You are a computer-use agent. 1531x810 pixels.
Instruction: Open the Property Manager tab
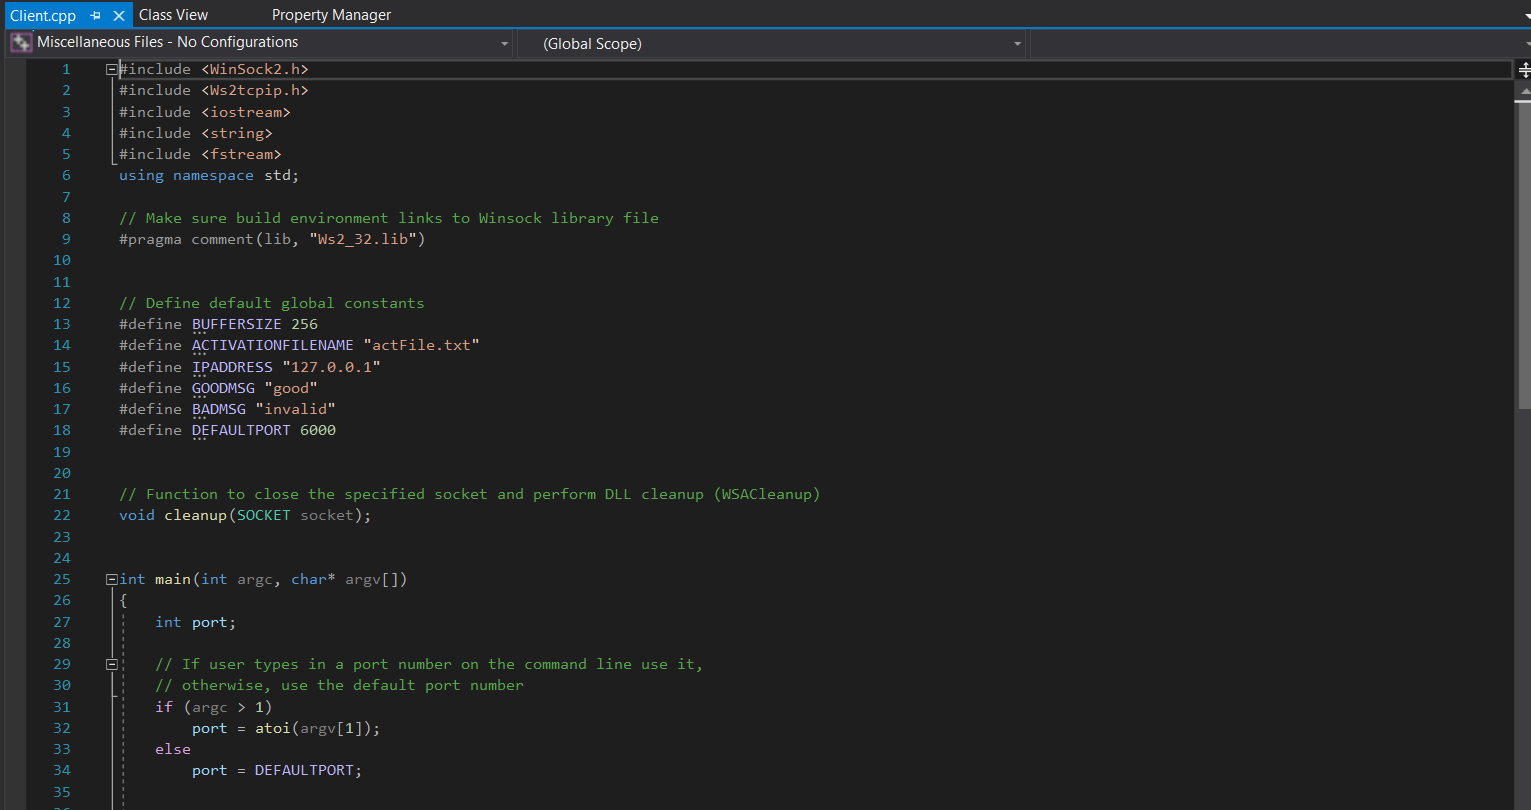coord(331,14)
